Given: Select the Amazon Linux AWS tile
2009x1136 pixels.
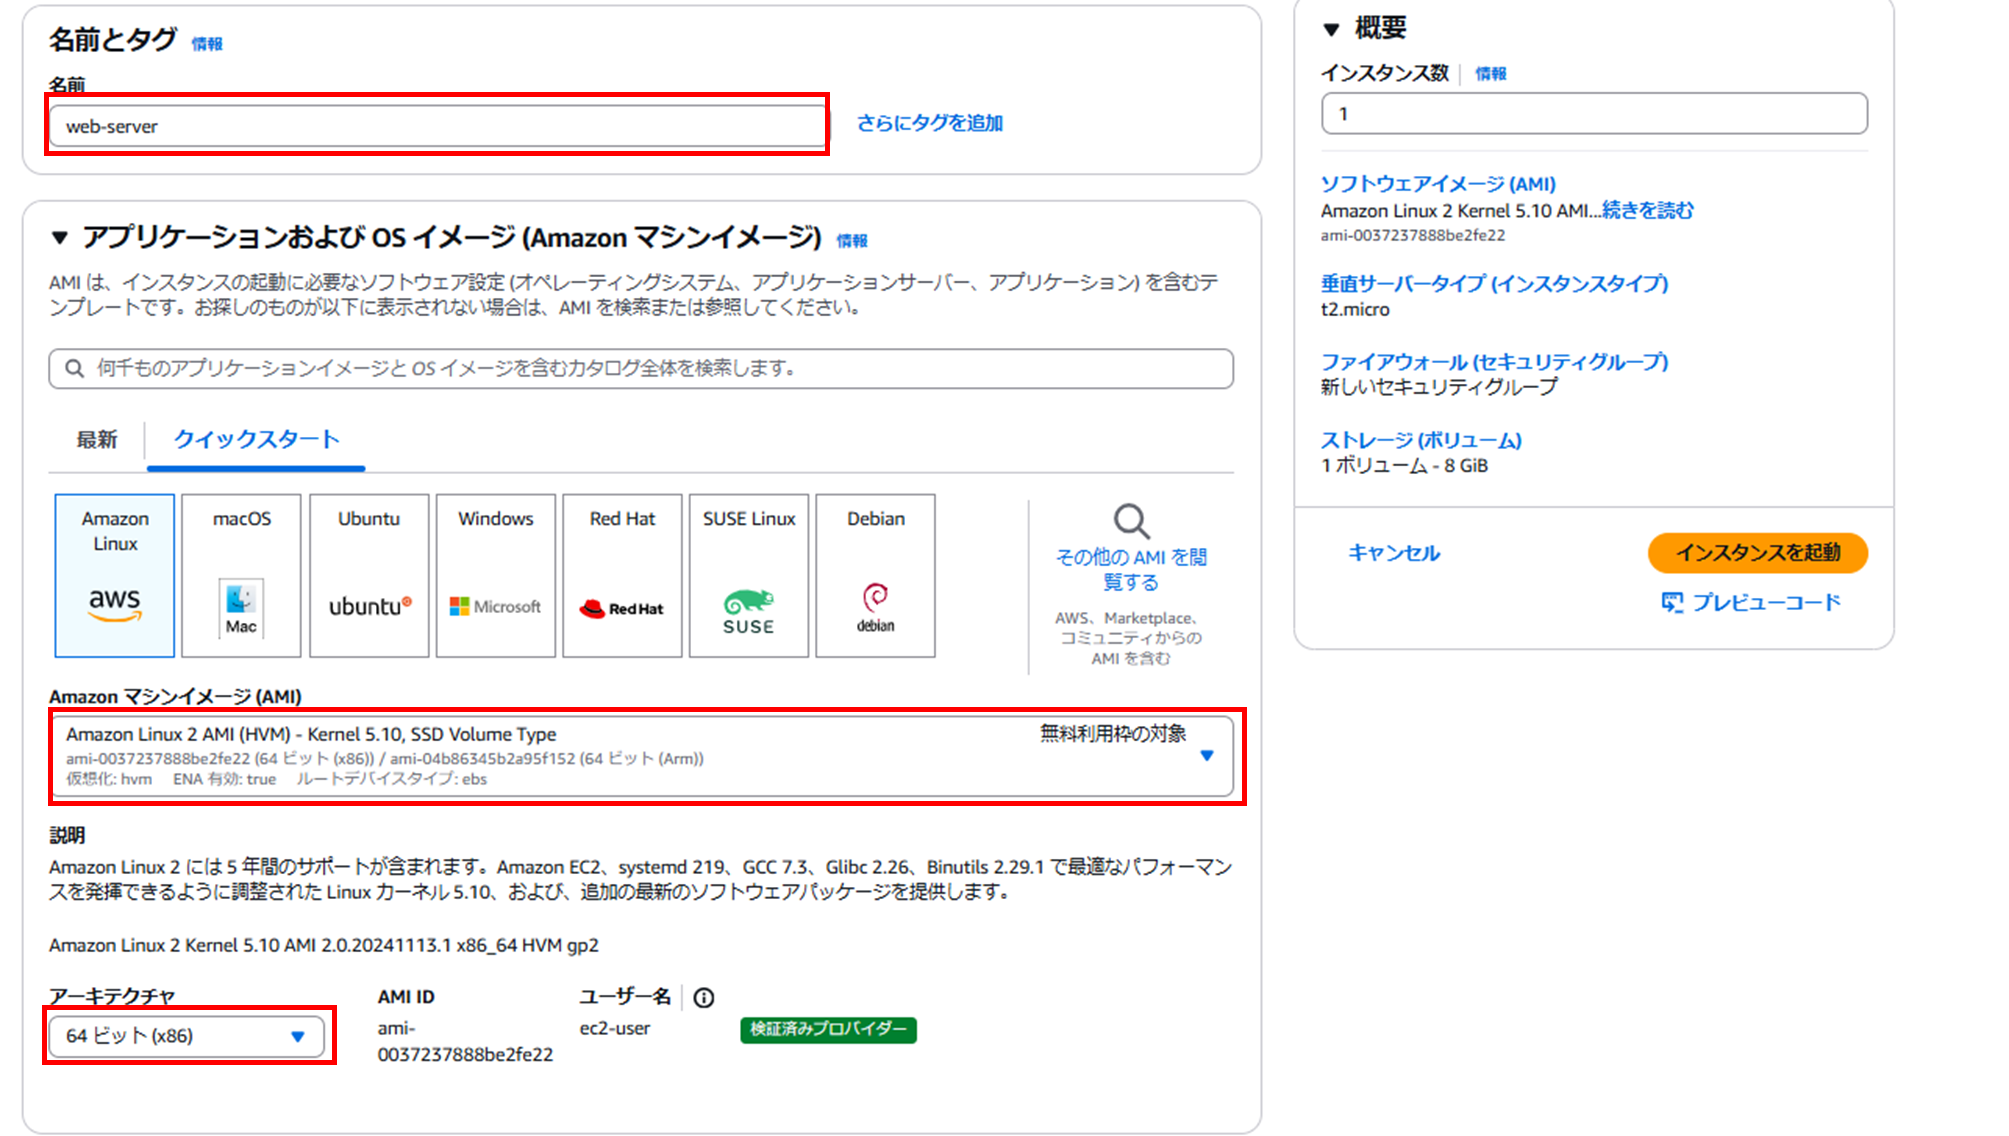Looking at the screenshot, I should [115, 575].
